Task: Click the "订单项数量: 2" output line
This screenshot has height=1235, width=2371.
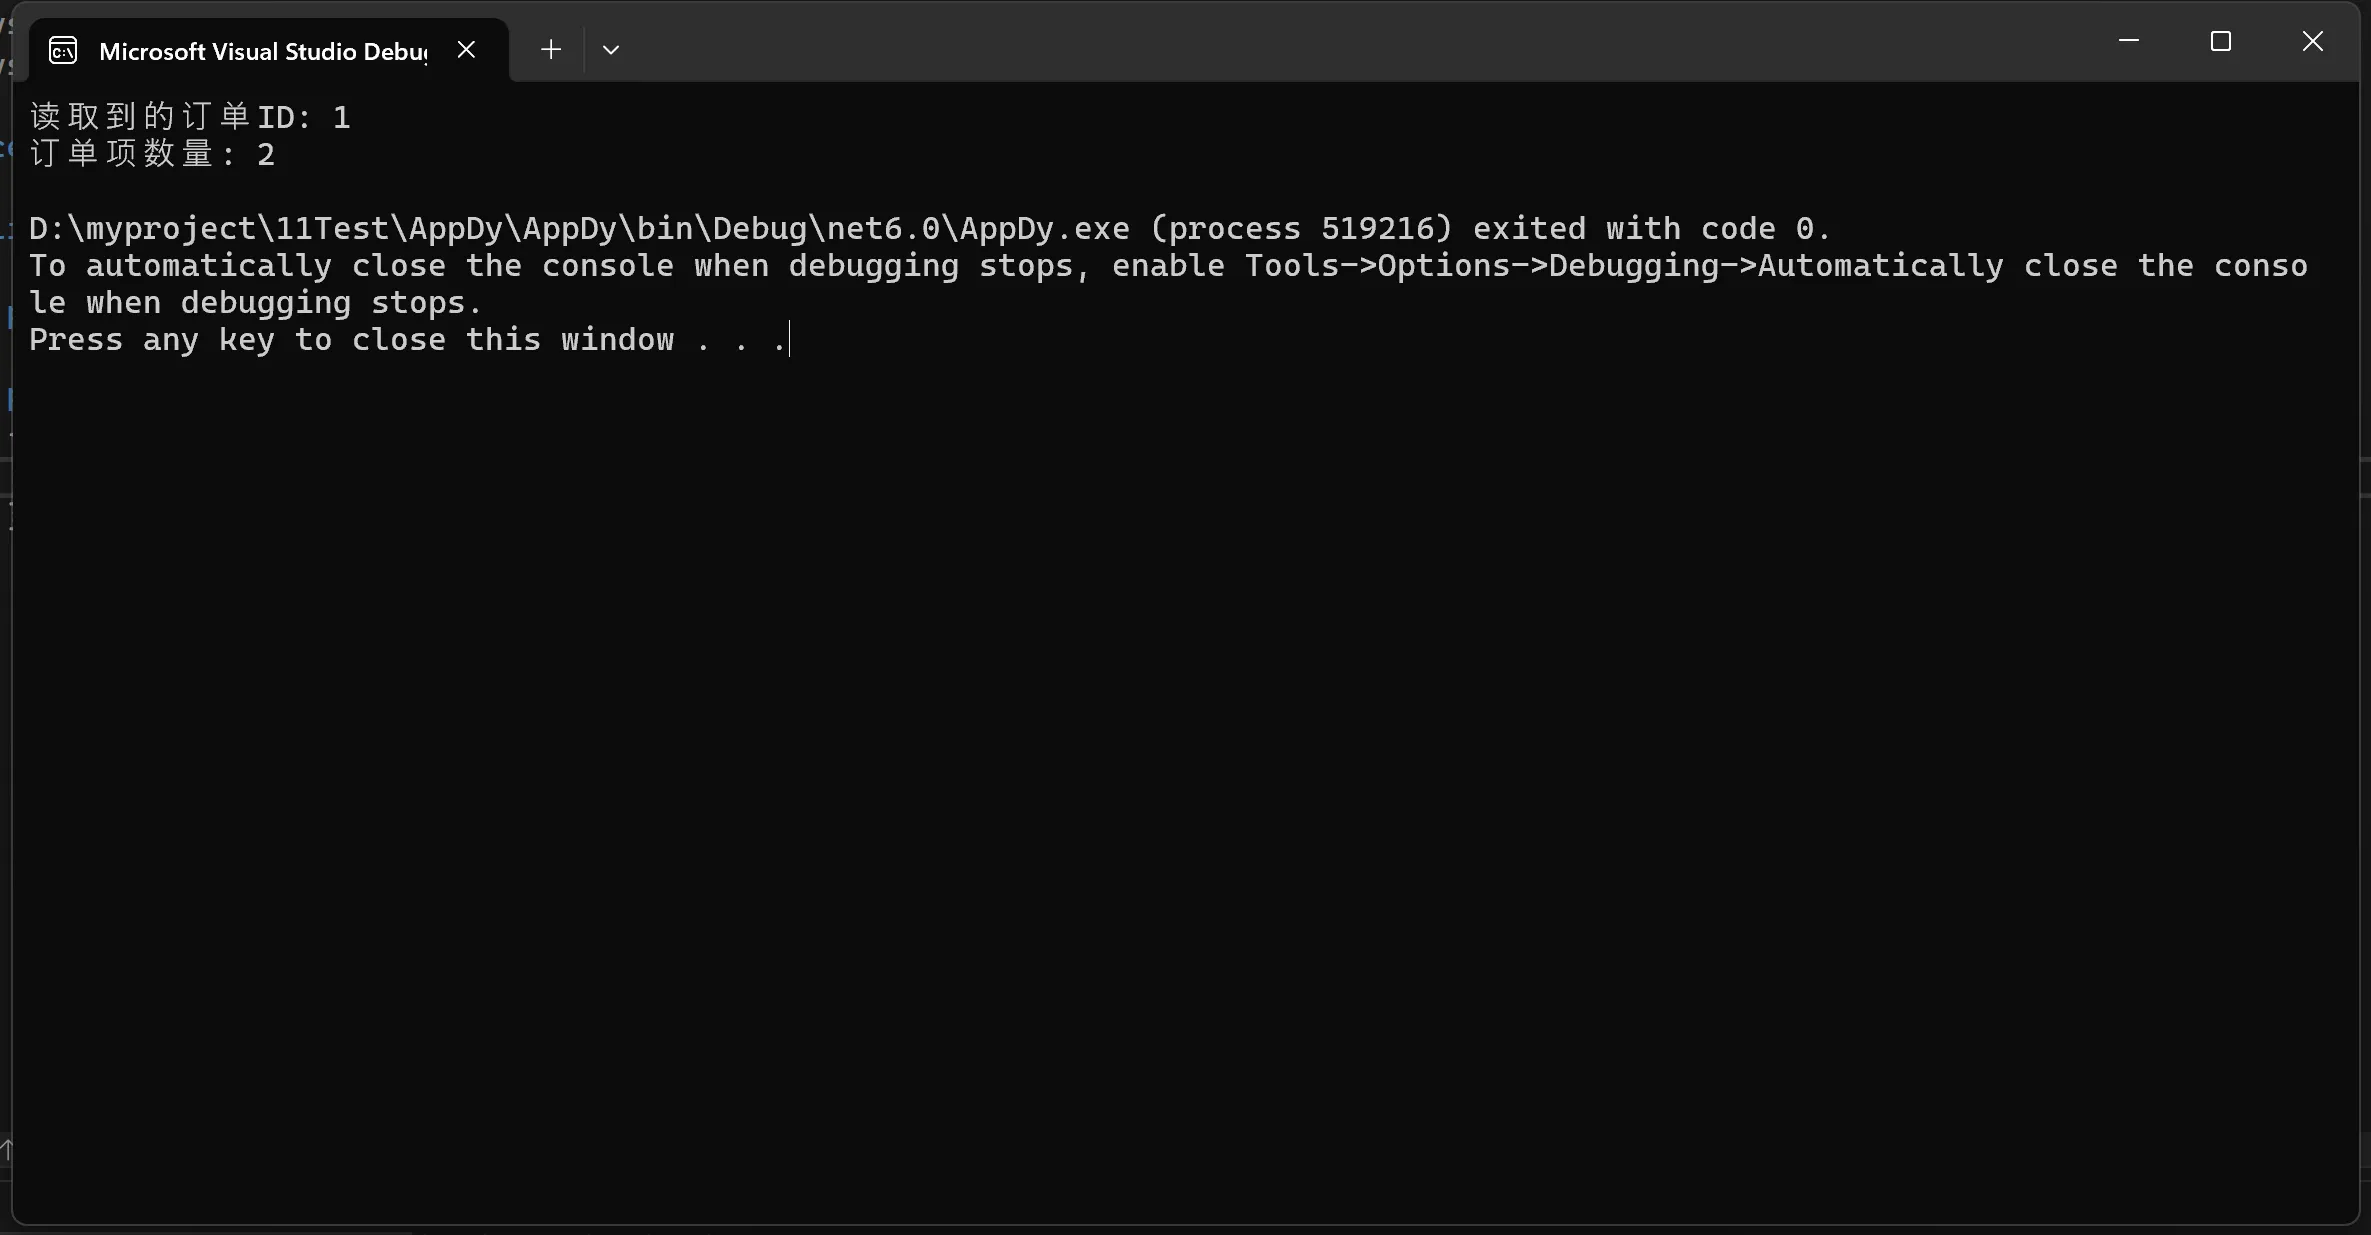Action: [x=152, y=154]
